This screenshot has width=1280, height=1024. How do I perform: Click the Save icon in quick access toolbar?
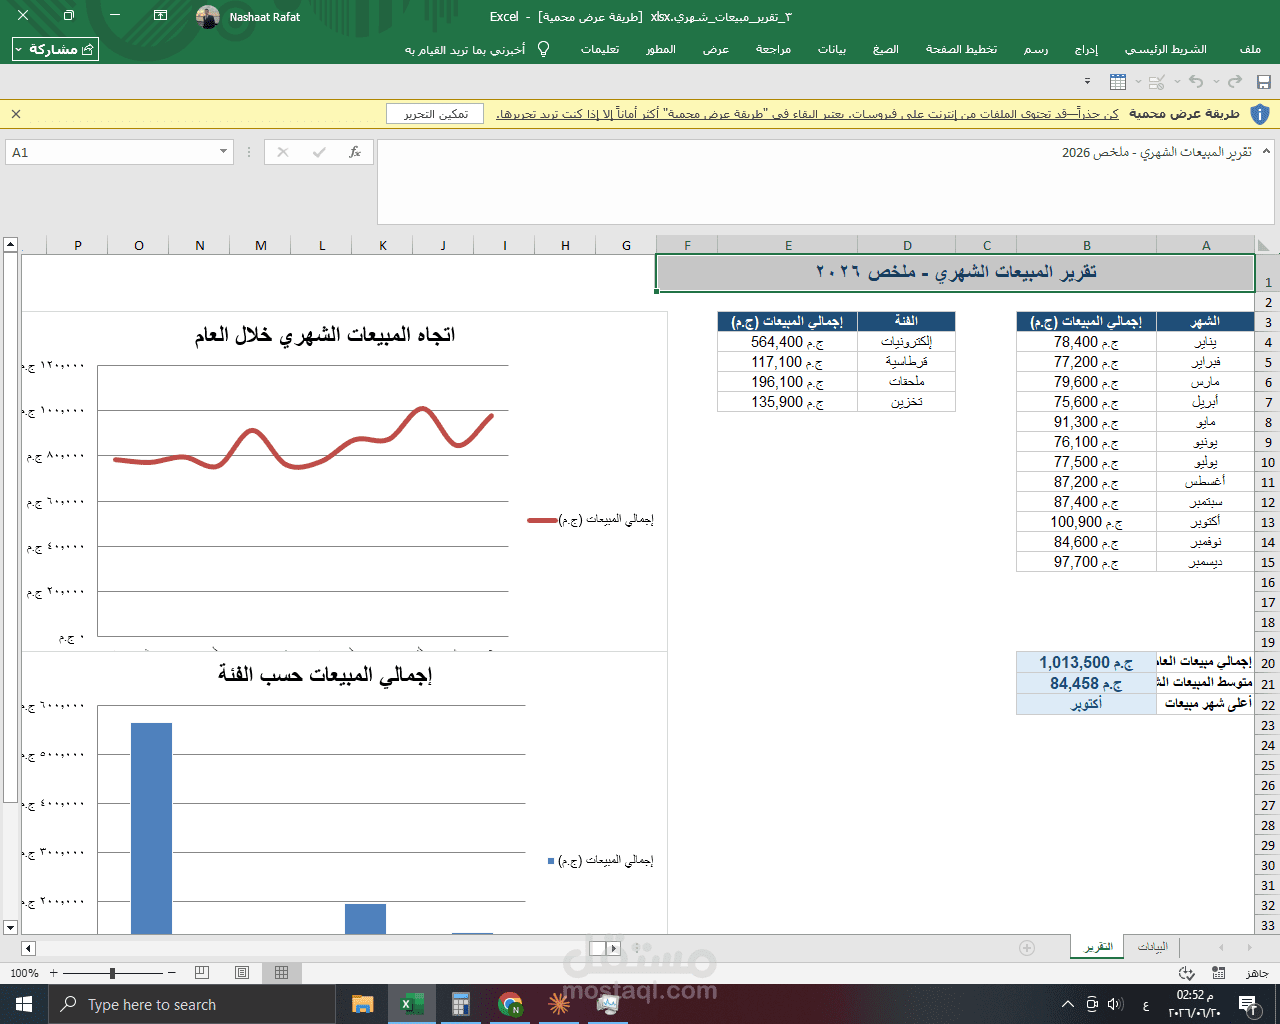[x=1263, y=82]
